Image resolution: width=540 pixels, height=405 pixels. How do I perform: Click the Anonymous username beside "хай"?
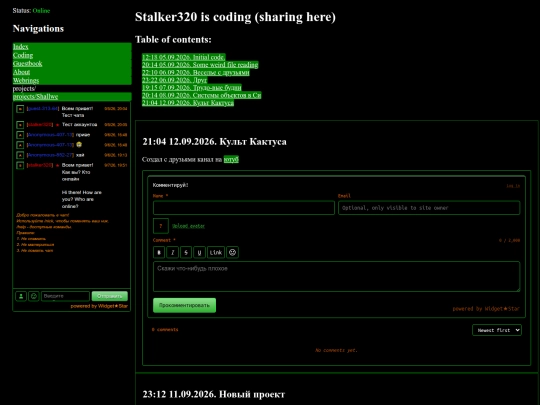[x=51, y=155]
